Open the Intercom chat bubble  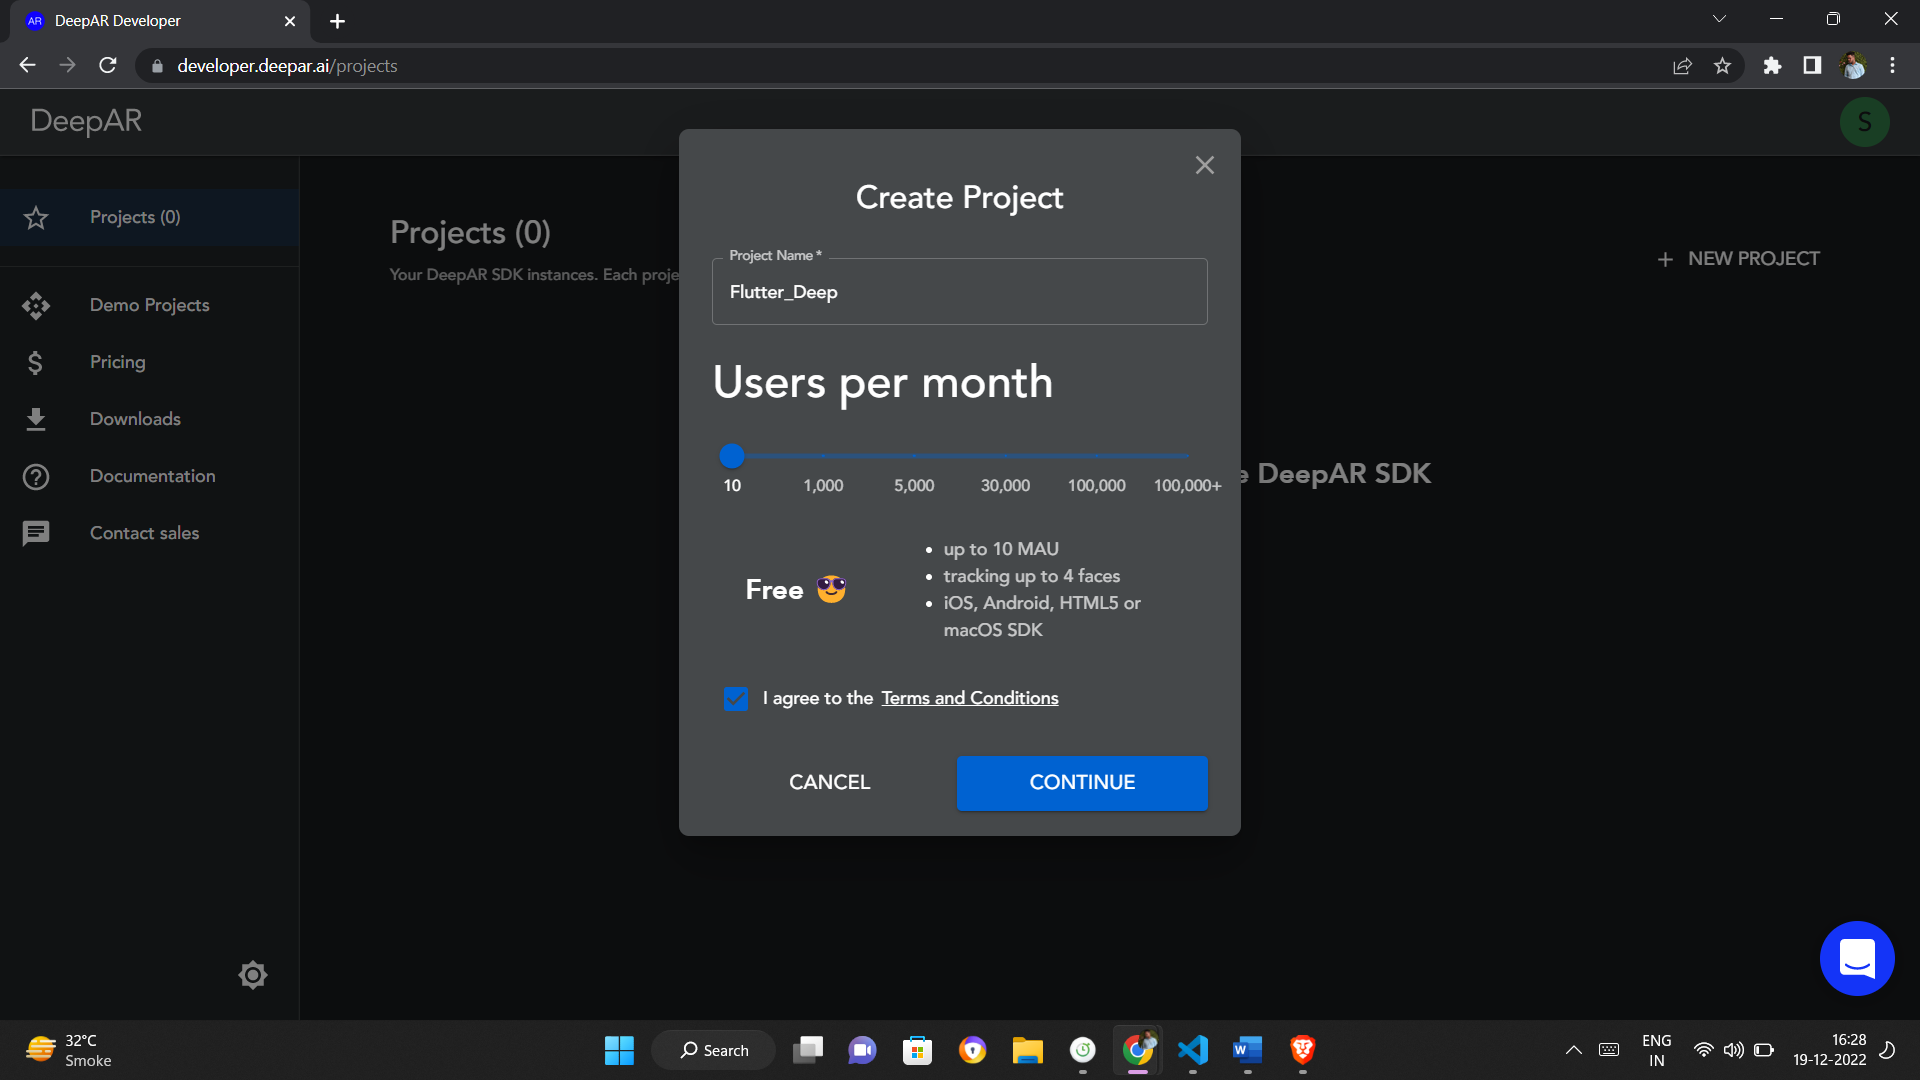pyautogui.click(x=1857, y=958)
